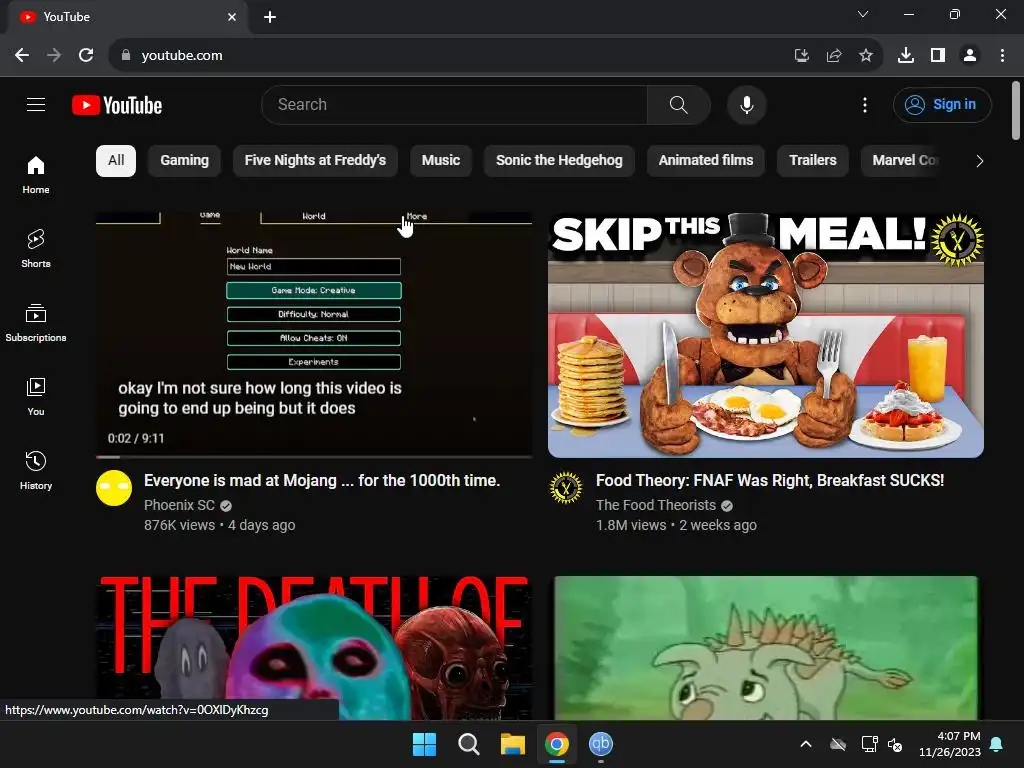This screenshot has height=768, width=1024.
Task: Open Chrome profile icon
Action: click(970, 56)
